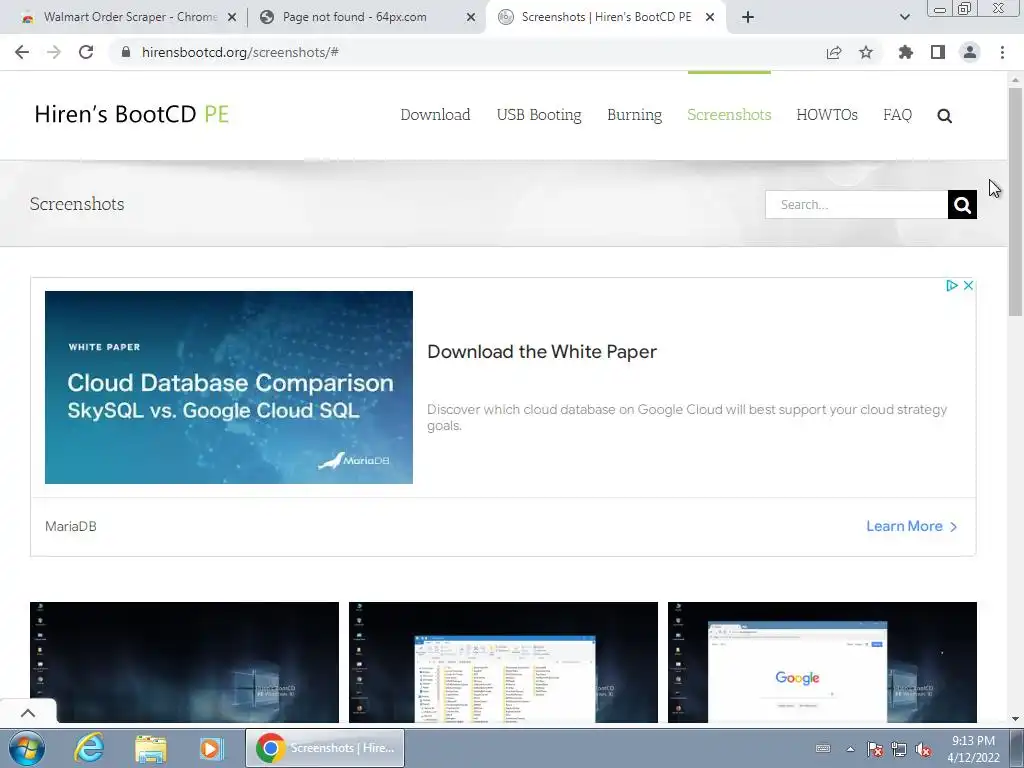Launch Windows Media Player from taskbar
The width and height of the screenshot is (1024, 768).
coord(211,748)
